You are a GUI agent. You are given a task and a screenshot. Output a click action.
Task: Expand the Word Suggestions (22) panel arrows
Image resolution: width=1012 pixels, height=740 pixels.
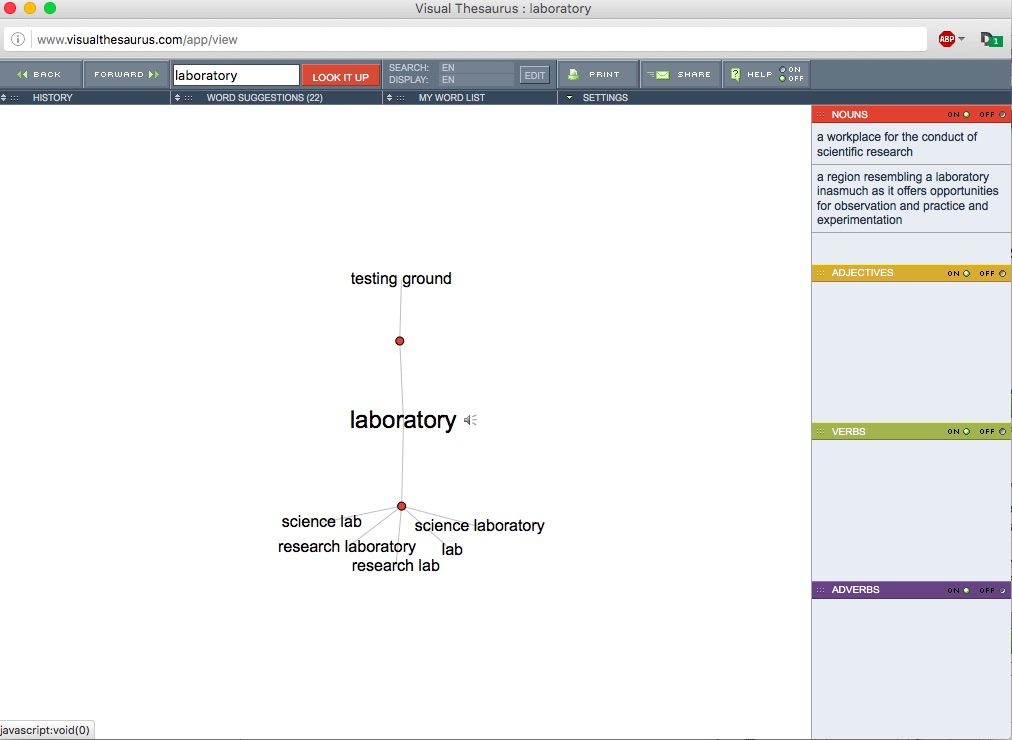pyautogui.click(x=177, y=98)
